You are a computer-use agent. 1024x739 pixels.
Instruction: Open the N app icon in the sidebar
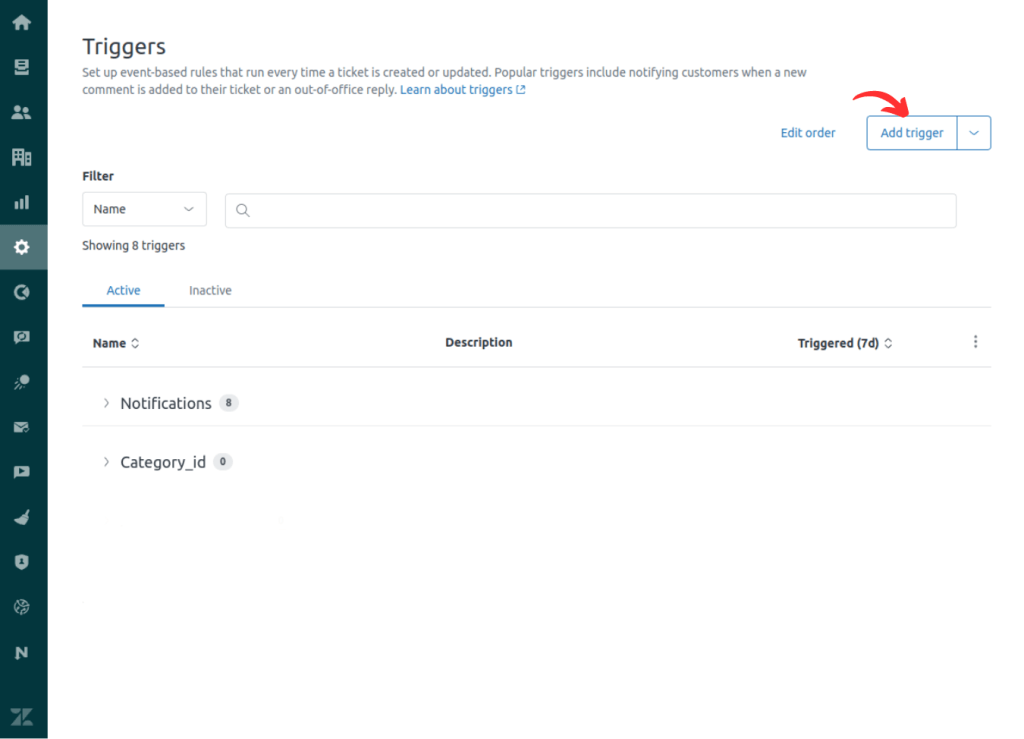22,653
